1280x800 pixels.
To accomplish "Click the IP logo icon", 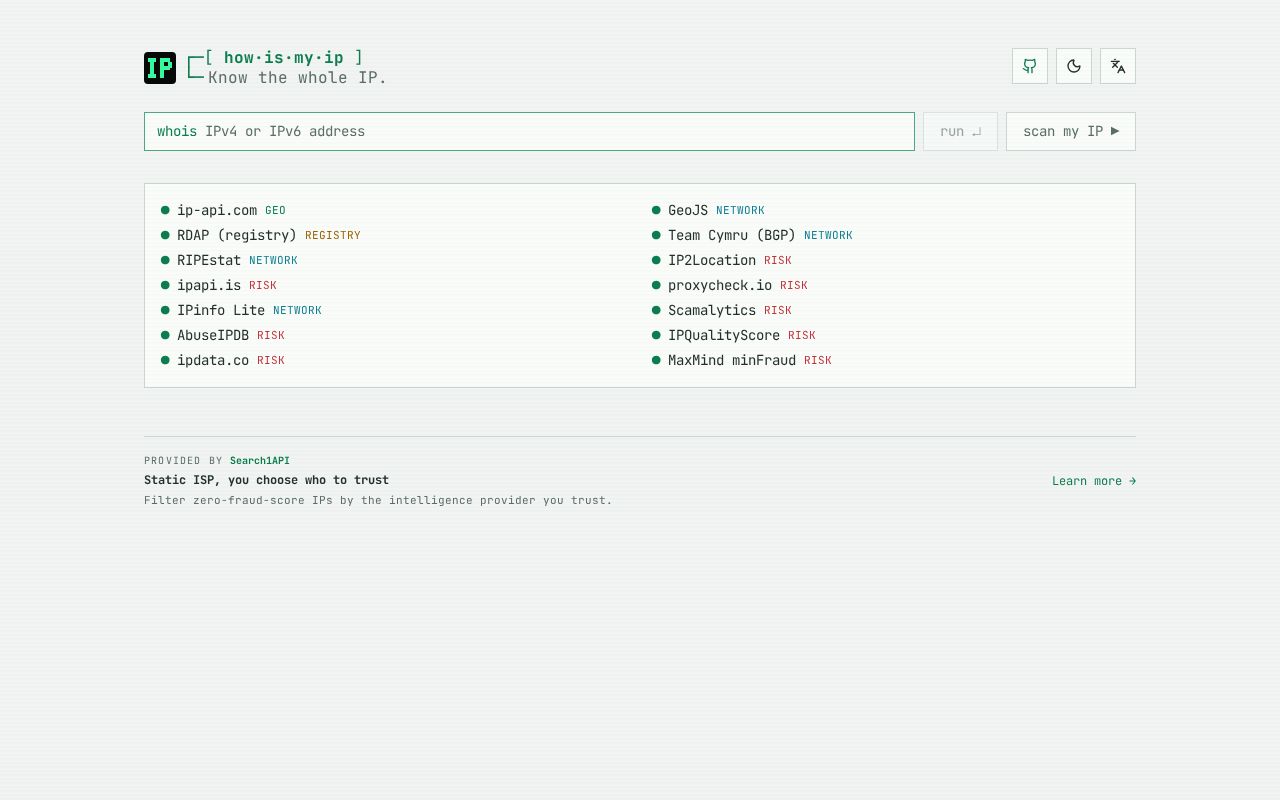I will click(160, 68).
